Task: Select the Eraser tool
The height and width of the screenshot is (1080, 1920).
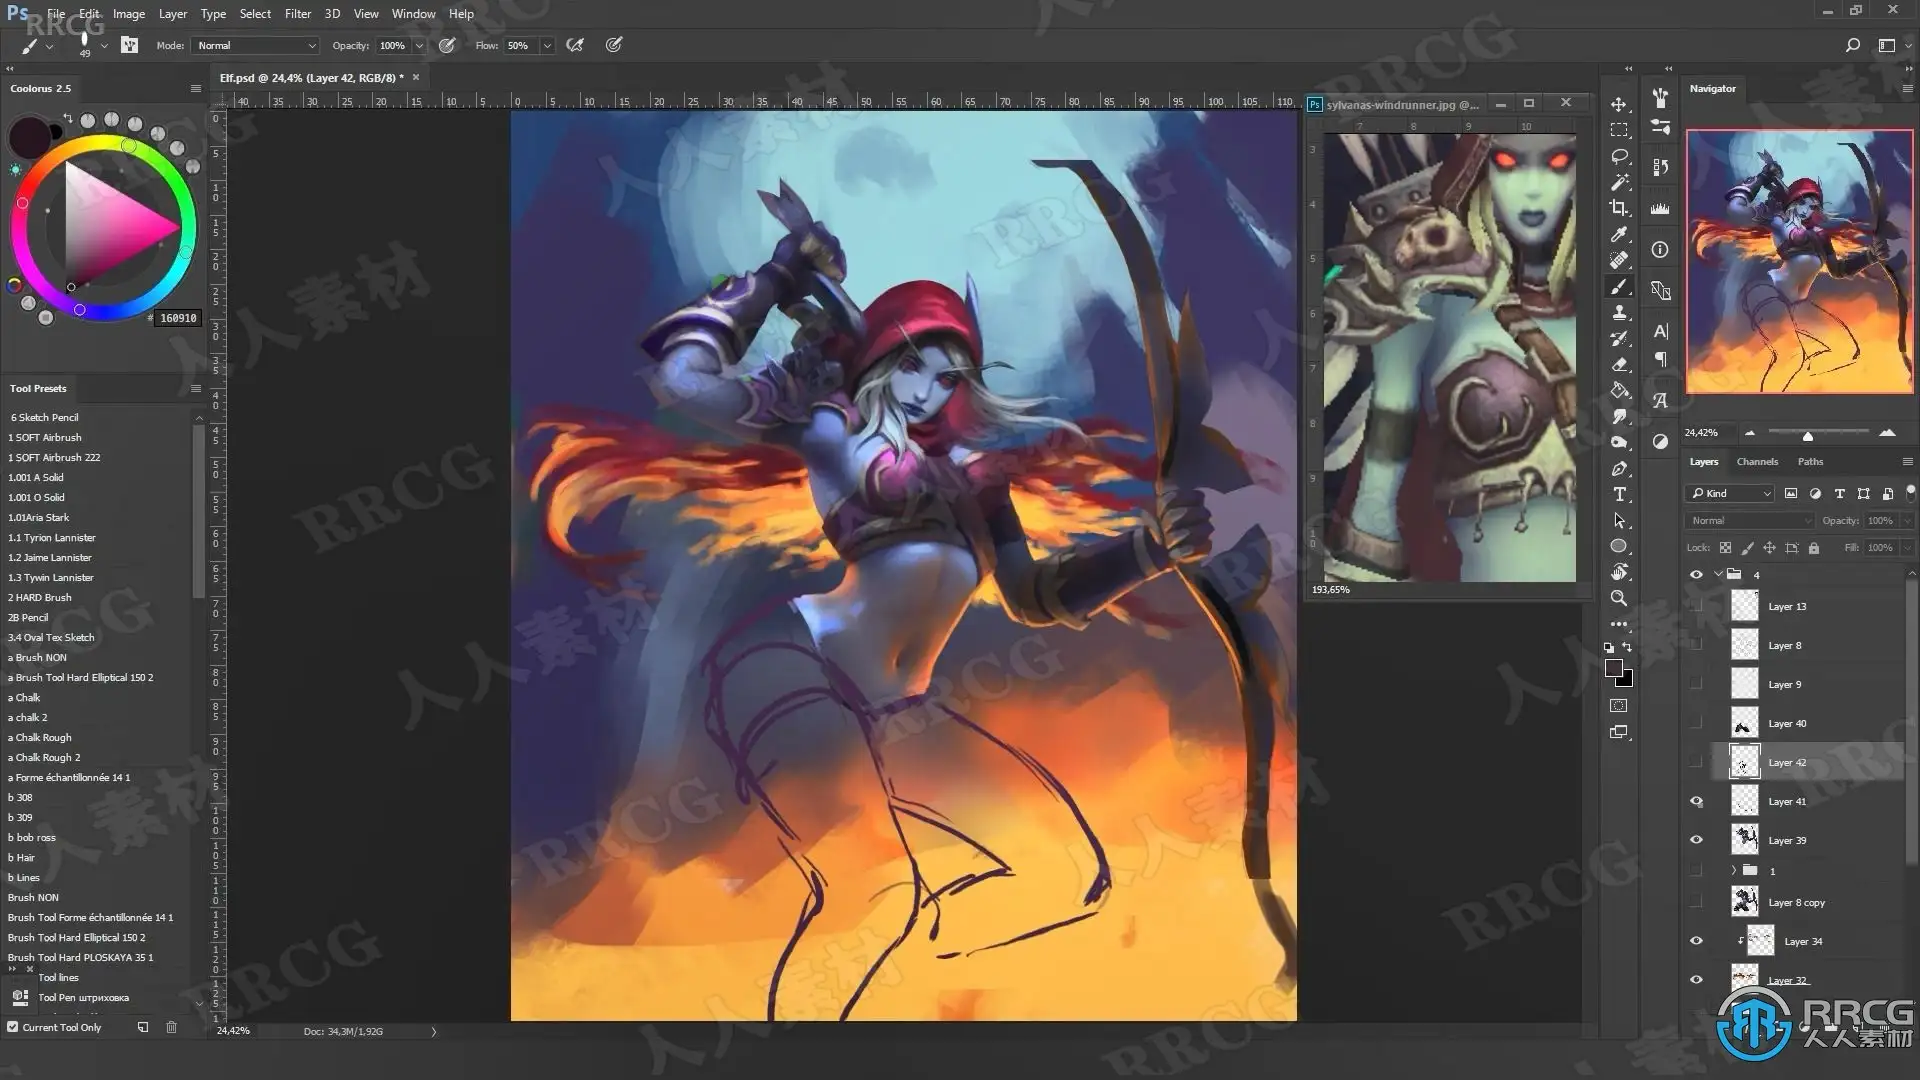Action: pos(1619,364)
